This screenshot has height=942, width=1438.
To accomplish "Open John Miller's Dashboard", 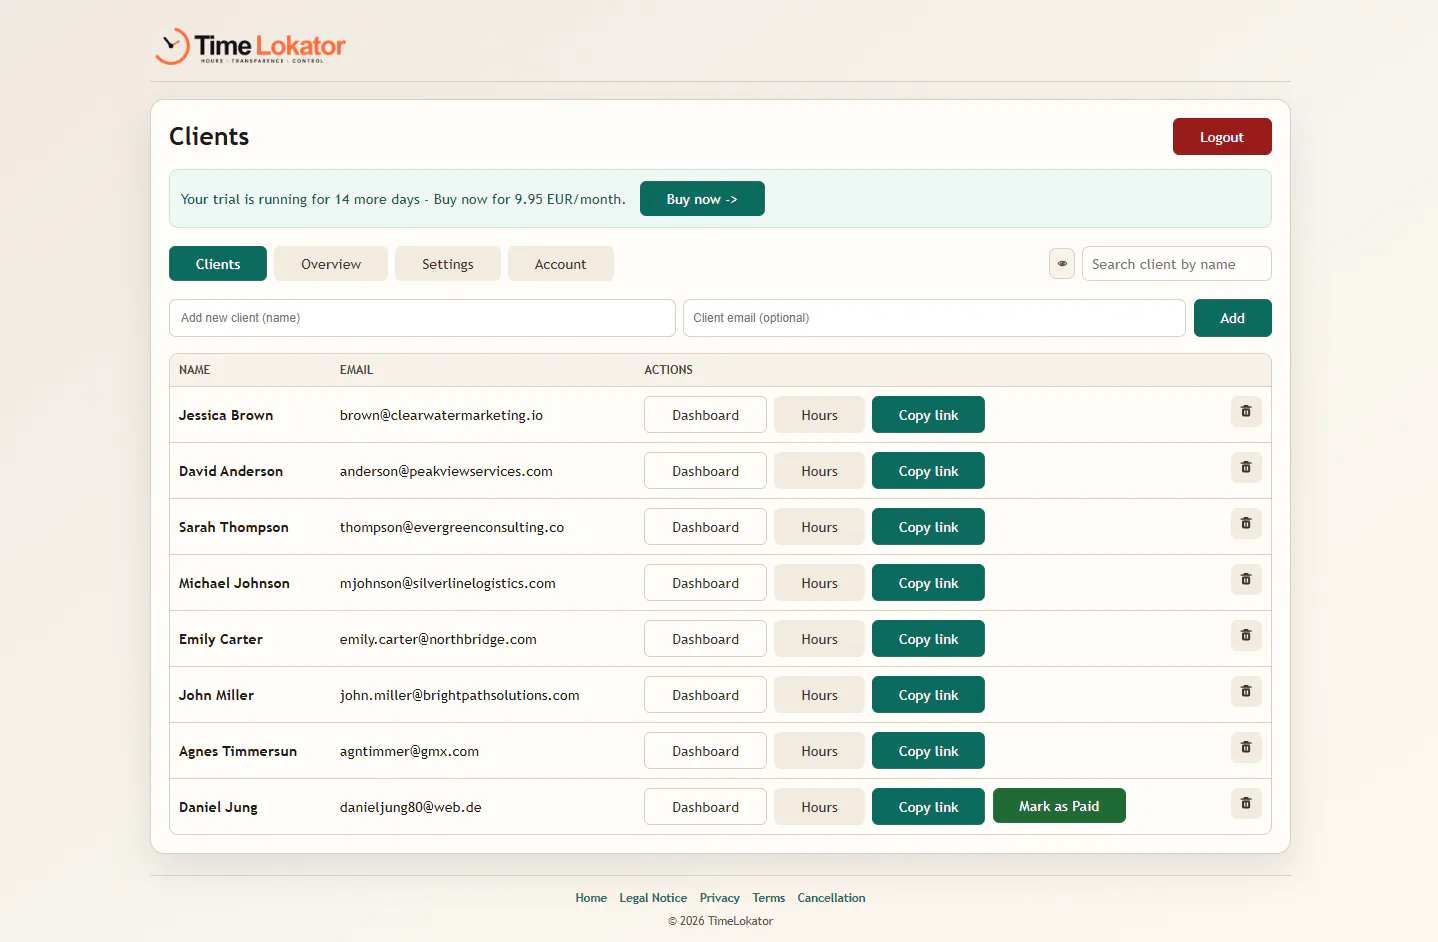I will coord(705,695).
